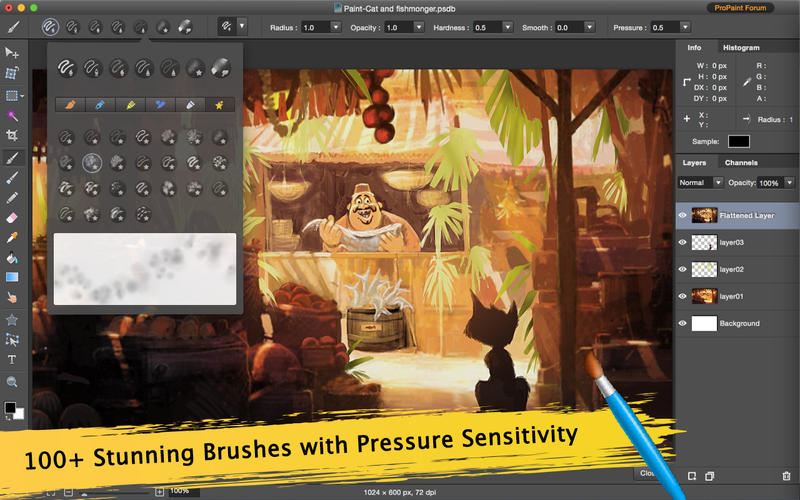Hide the Flattened Layer via eye icon
This screenshot has width=800, height=500.
click(683, 215)
